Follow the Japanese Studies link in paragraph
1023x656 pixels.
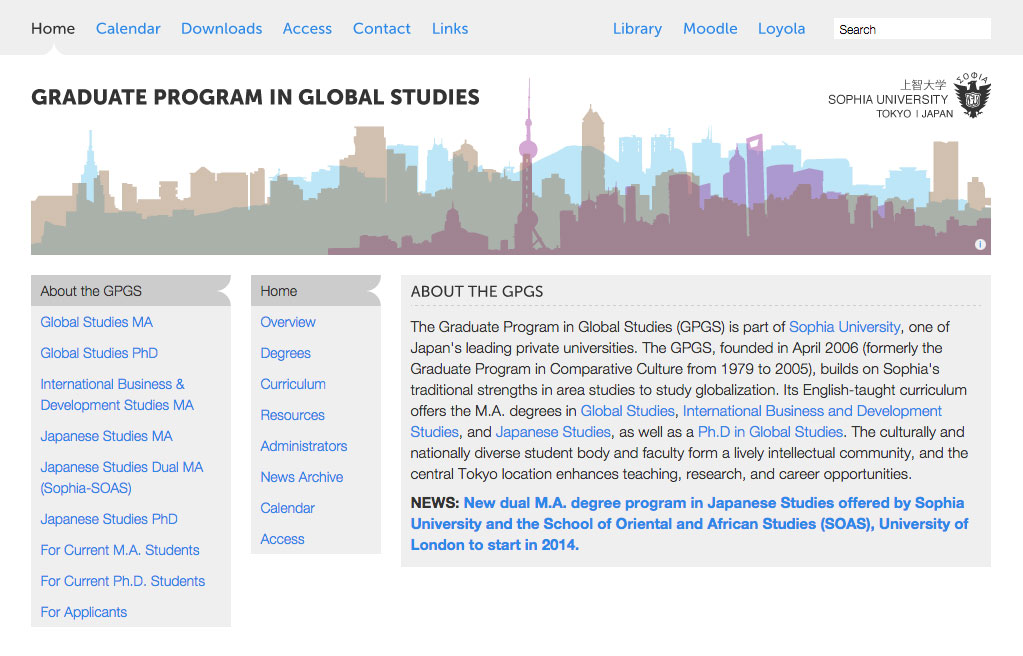click(x=553, y=432)
